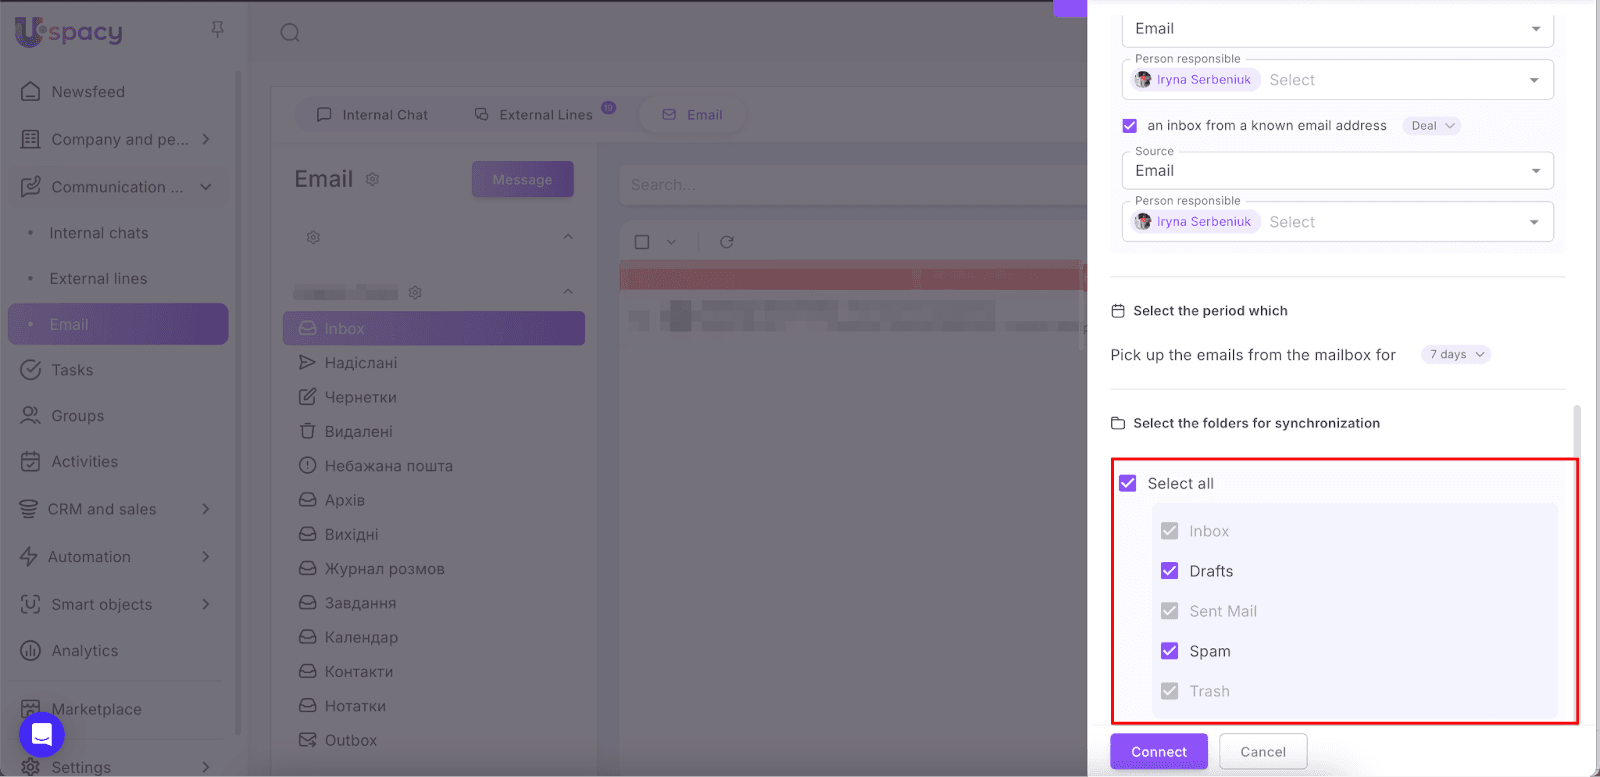Click the email Search input field

tap(850, 185)
